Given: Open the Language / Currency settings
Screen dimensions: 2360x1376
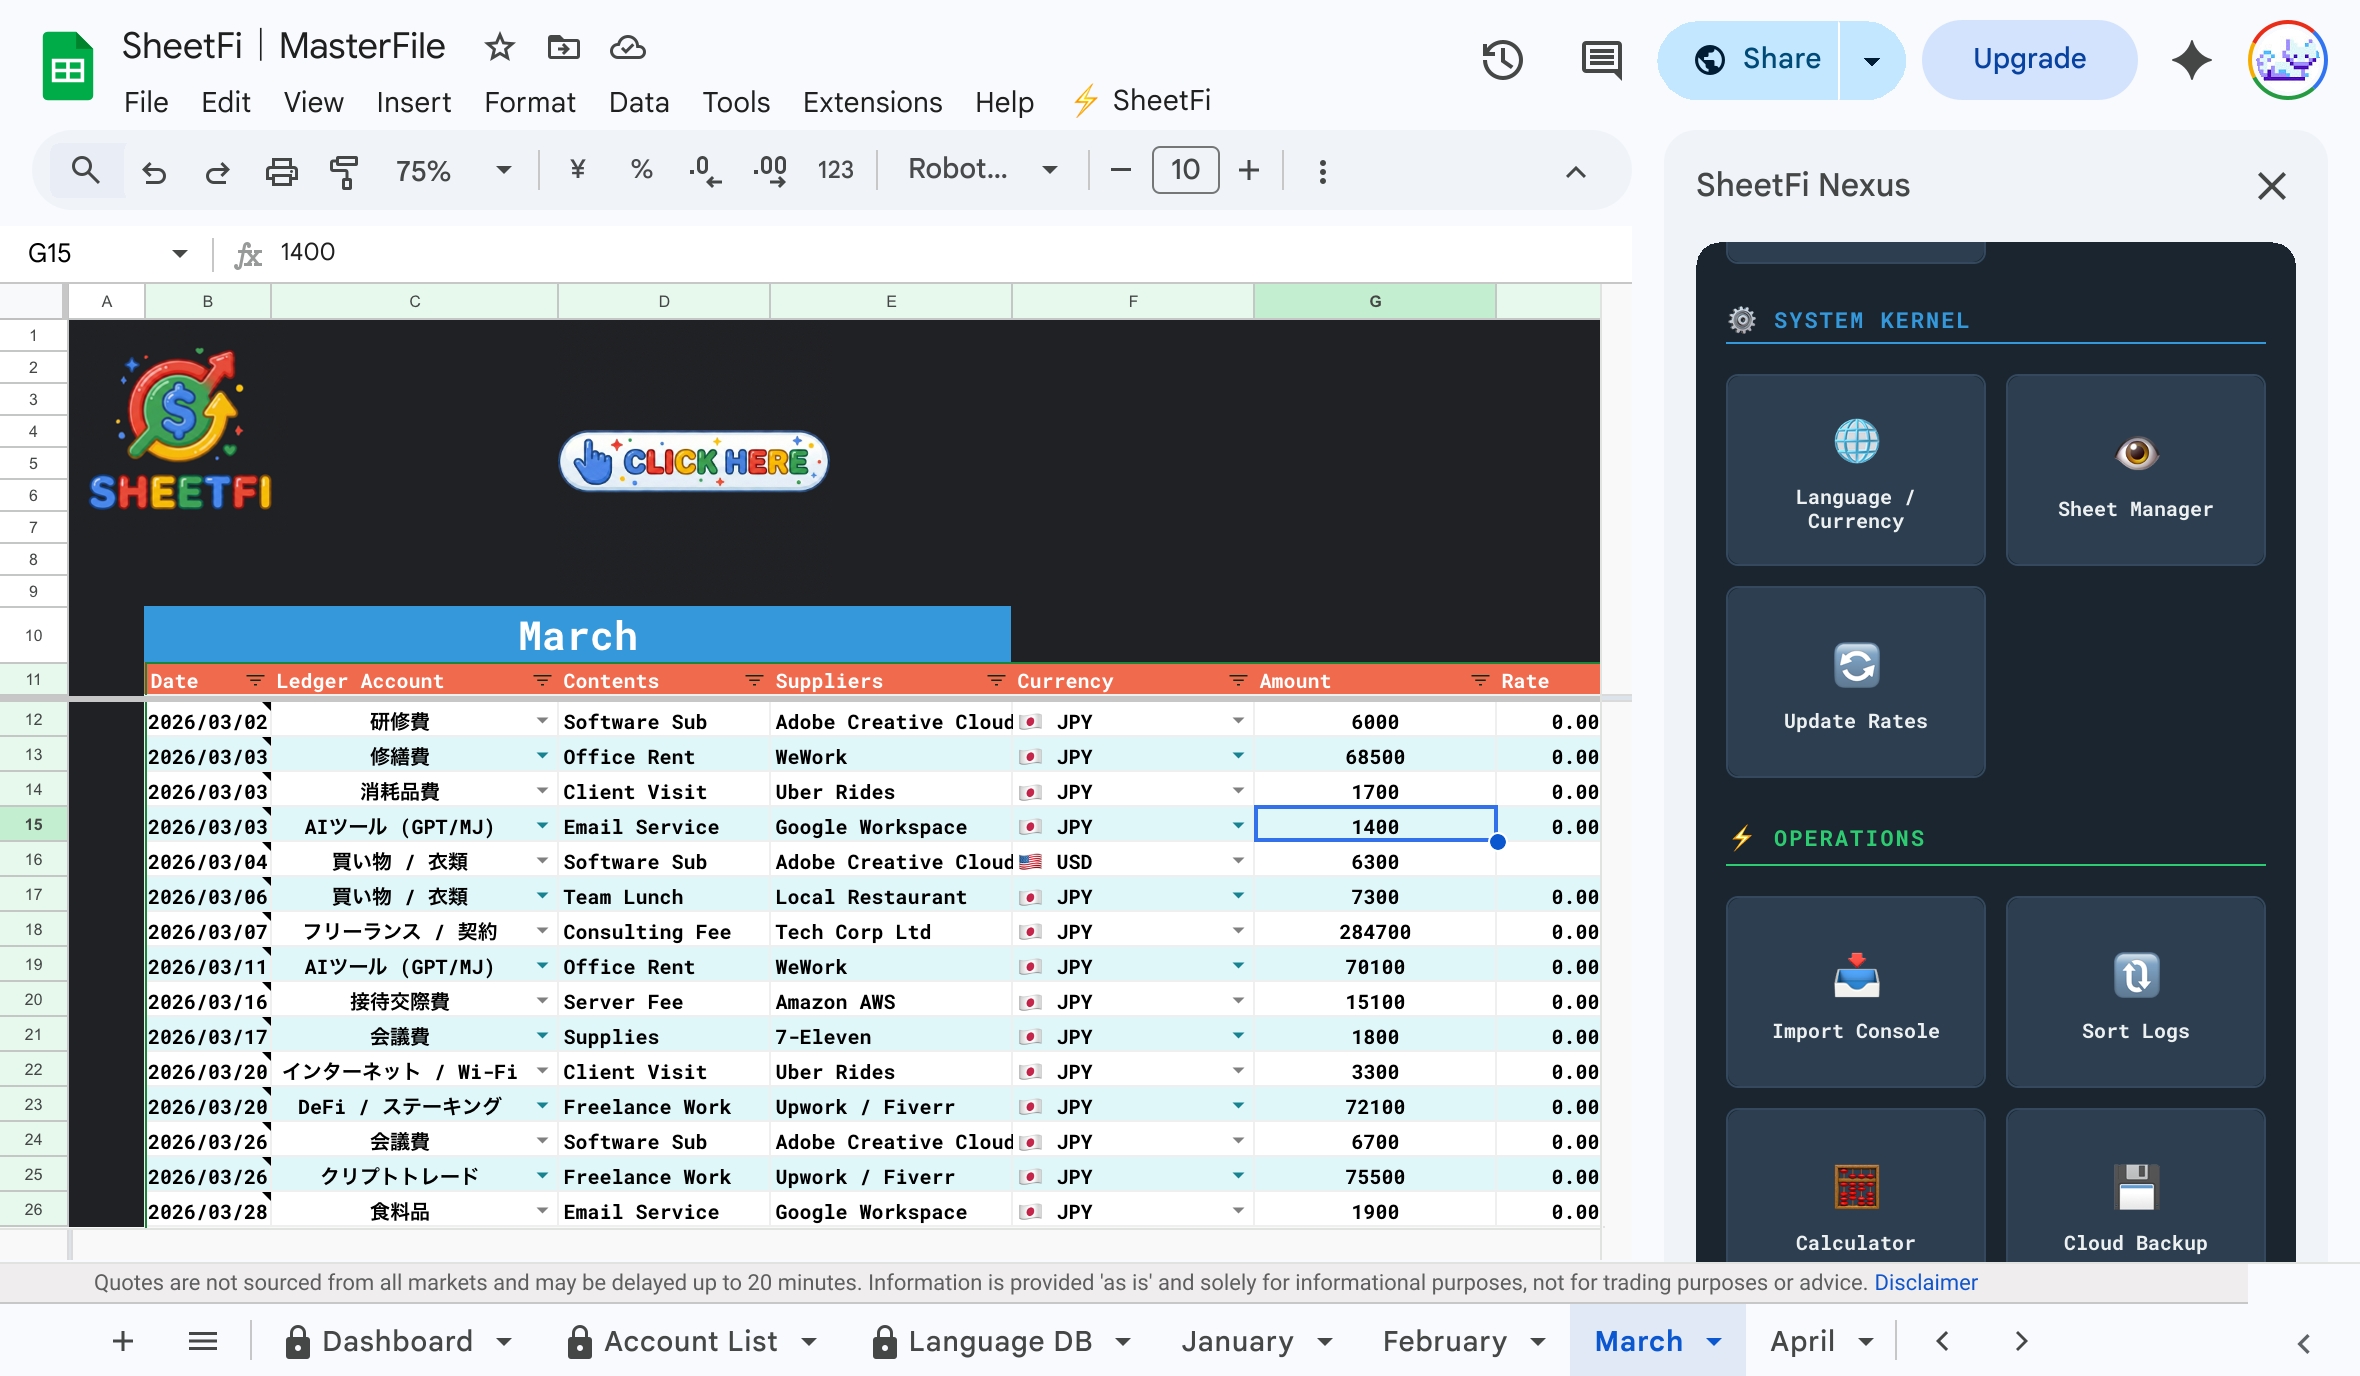Looking at the screenshot, I should (x=1855, y=469).
